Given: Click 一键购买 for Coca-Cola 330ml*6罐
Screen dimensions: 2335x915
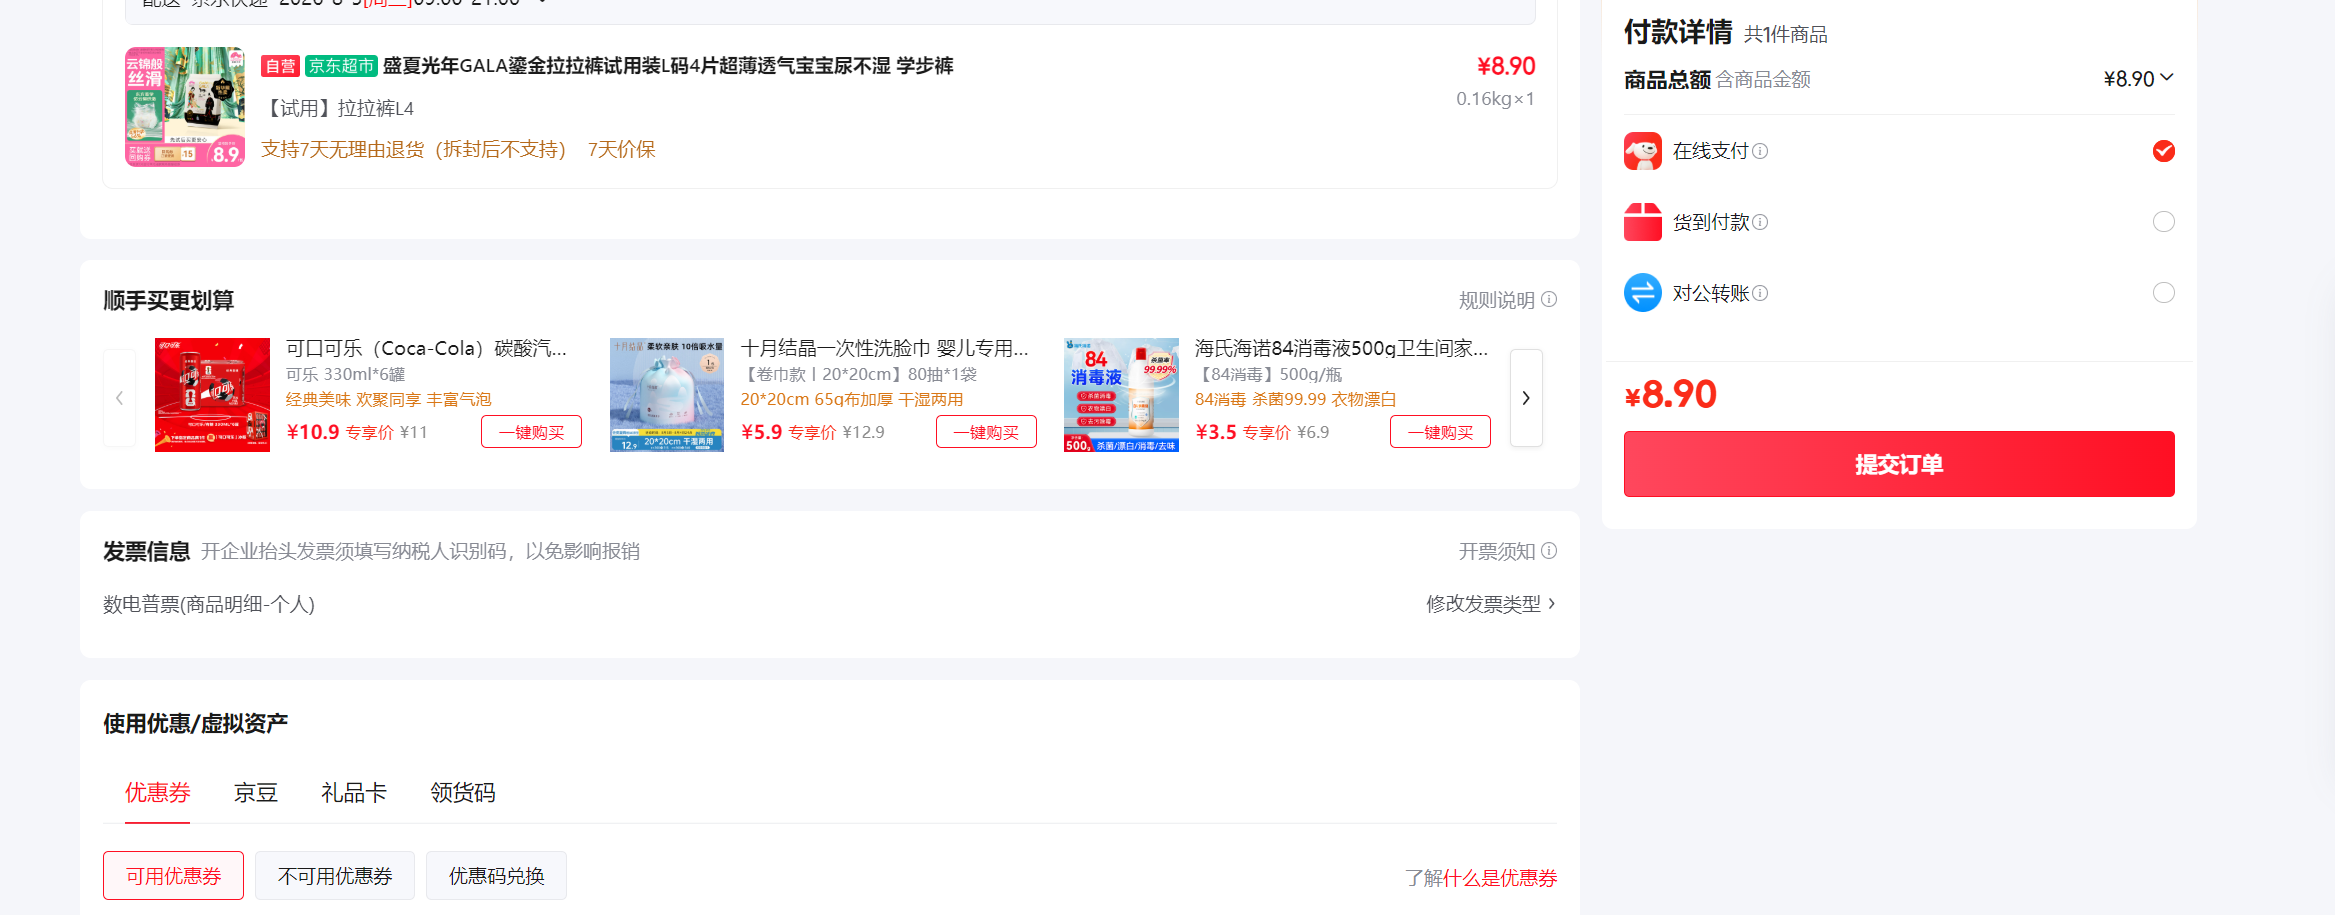Looking at the screenshot, I should point(531,432).
